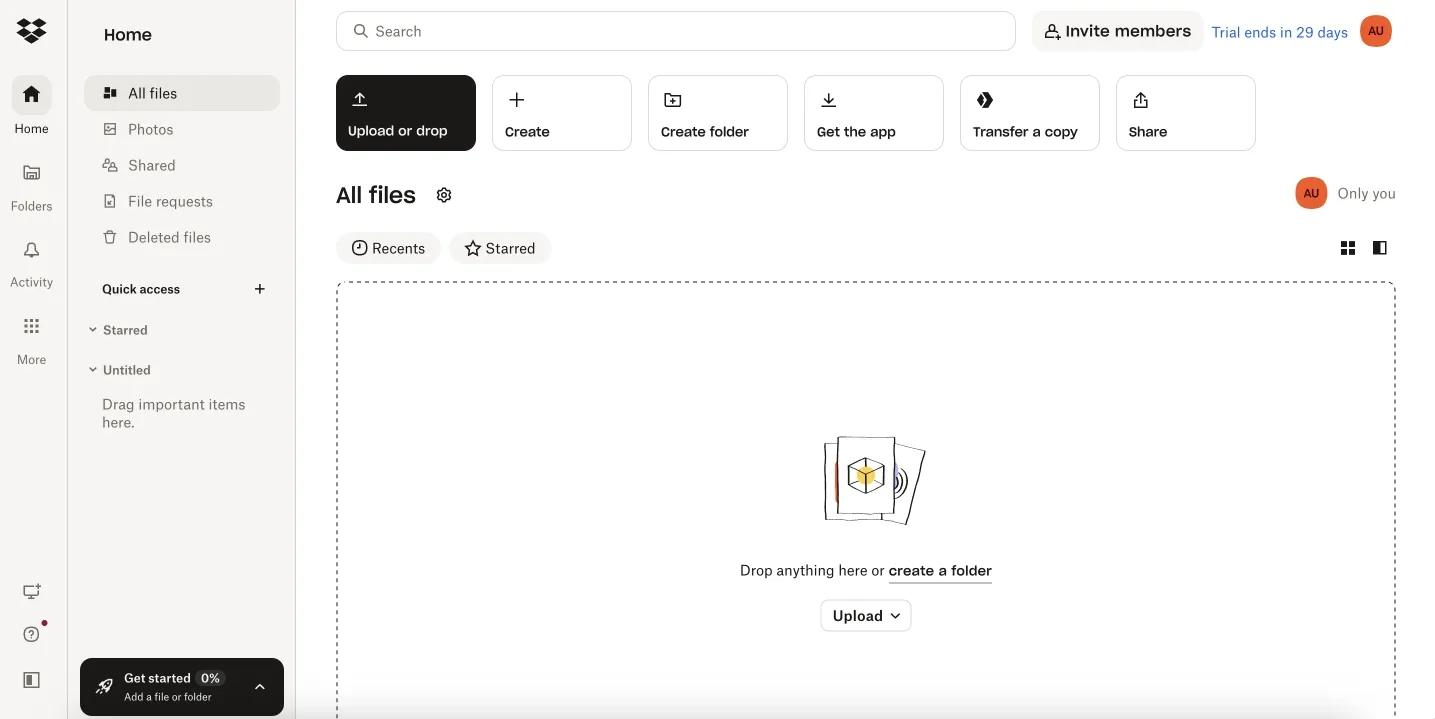Open Deleted files
1435x719 pixels.
tap(167, 237)
